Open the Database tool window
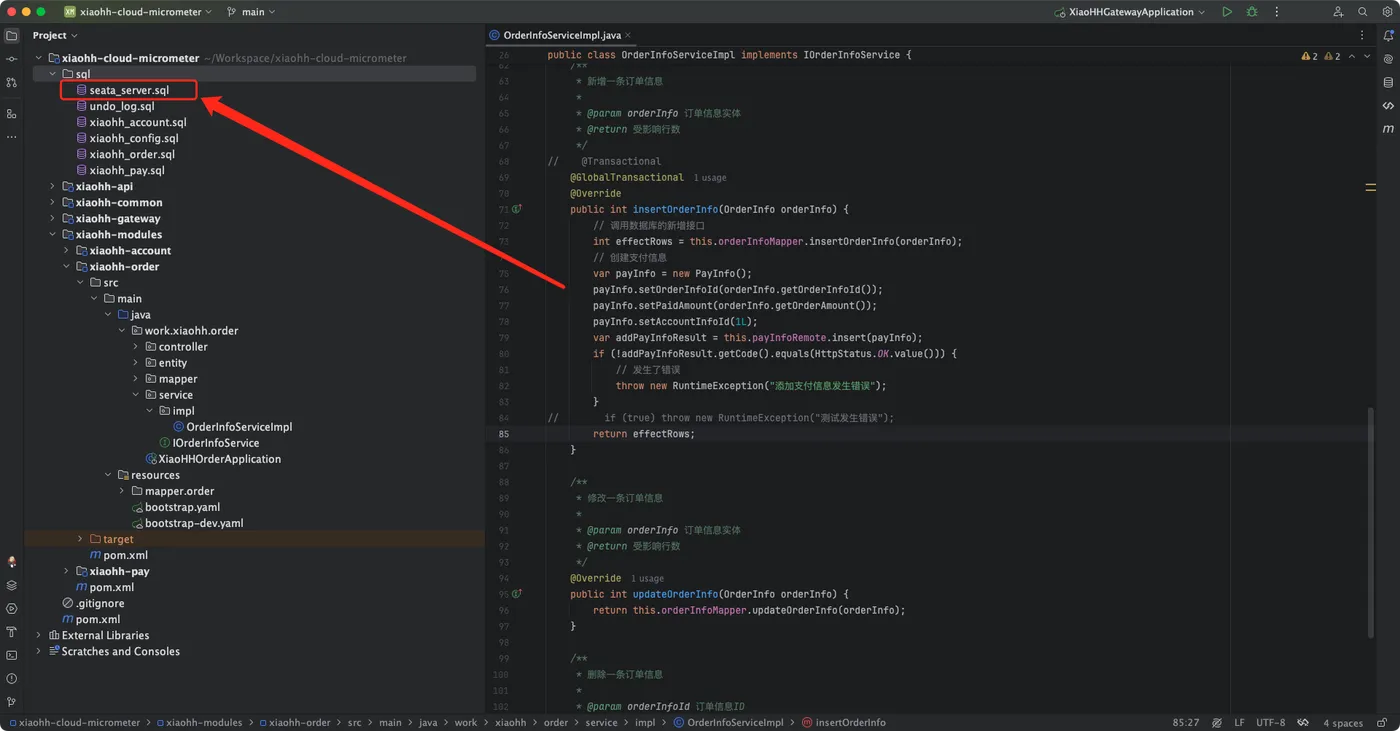The height and width of the screenshot is (731, 1400). click(x=1388, y=82)
